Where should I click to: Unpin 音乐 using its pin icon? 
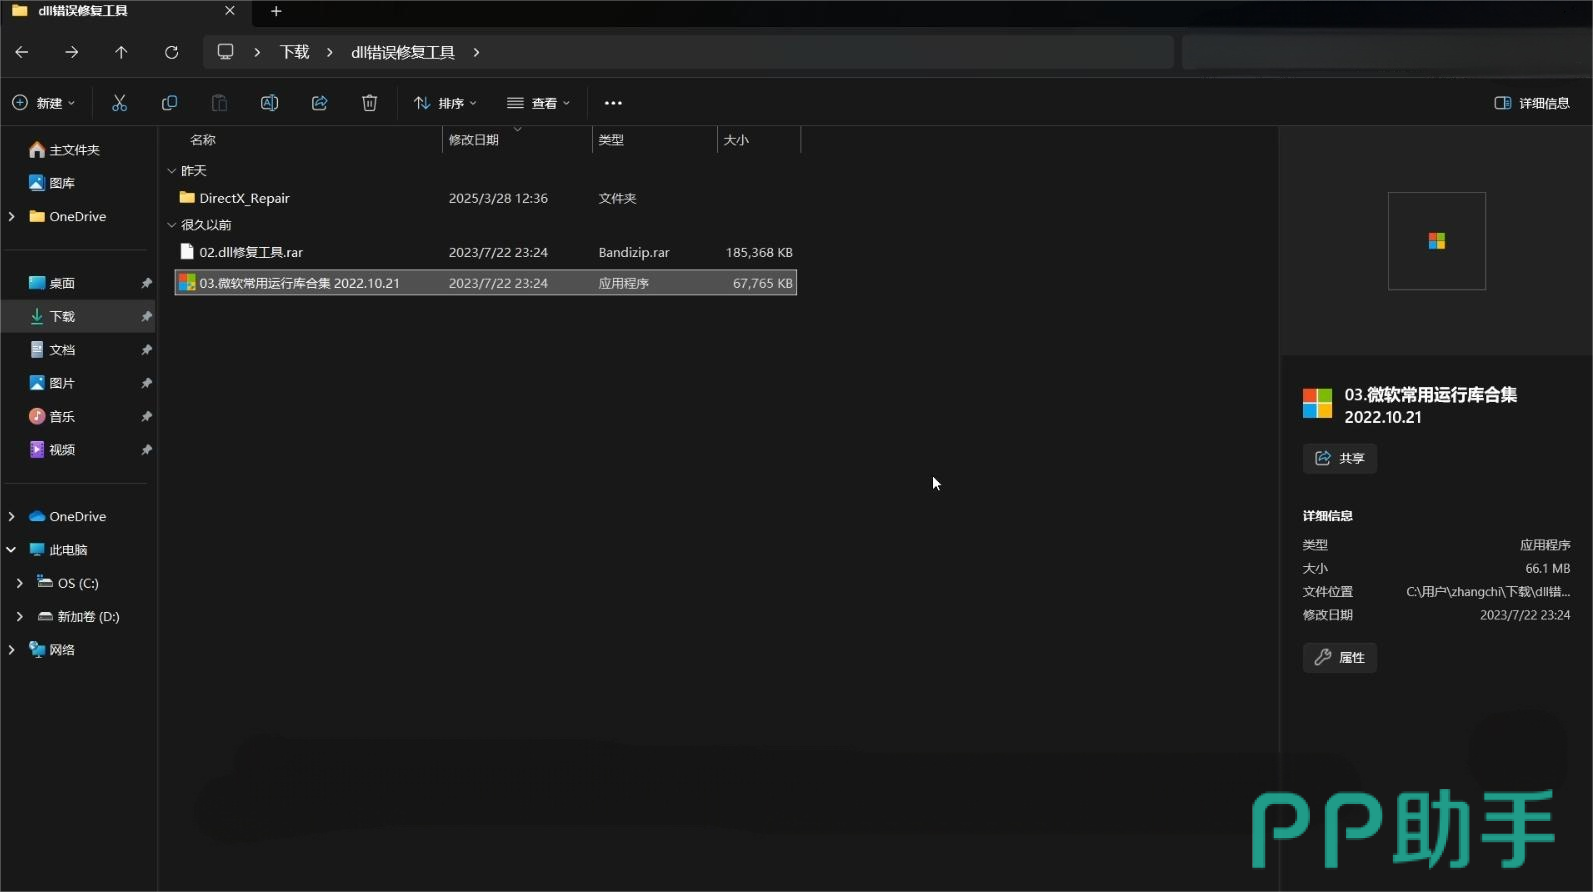click(x=146, y=416)
